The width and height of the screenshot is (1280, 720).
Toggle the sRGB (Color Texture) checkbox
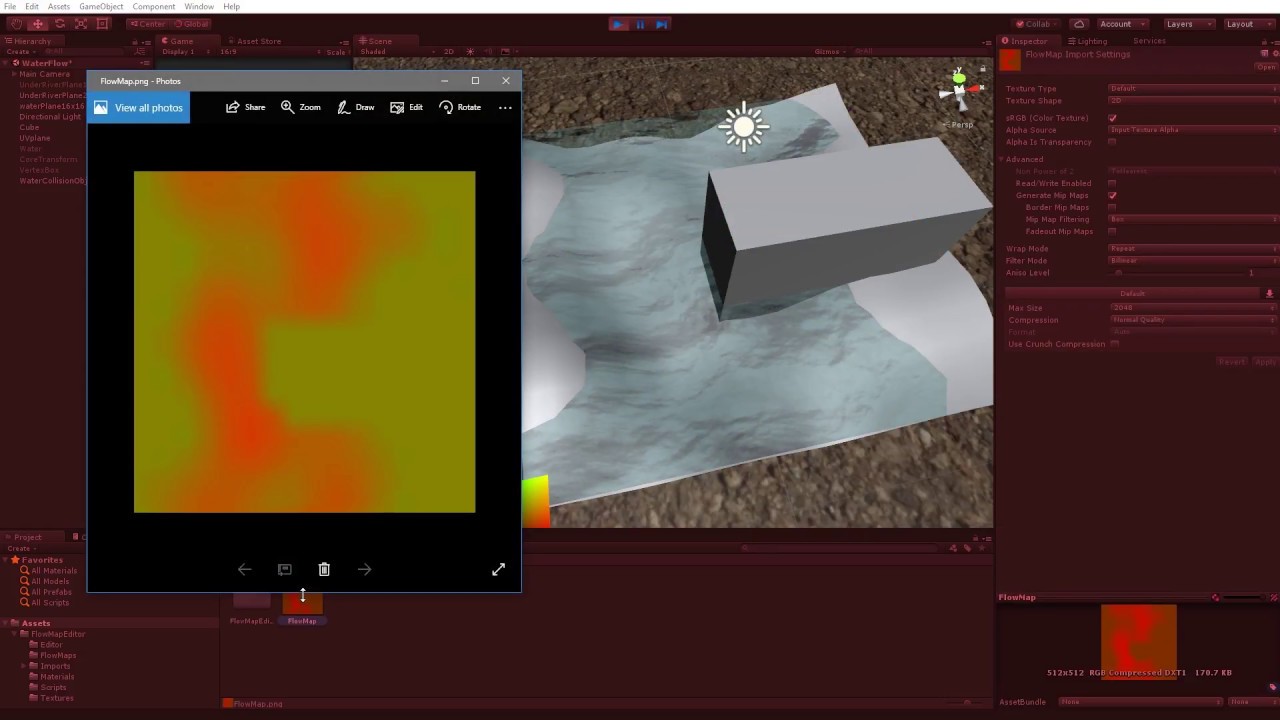pyautogui.click(x=1112, y=117)
